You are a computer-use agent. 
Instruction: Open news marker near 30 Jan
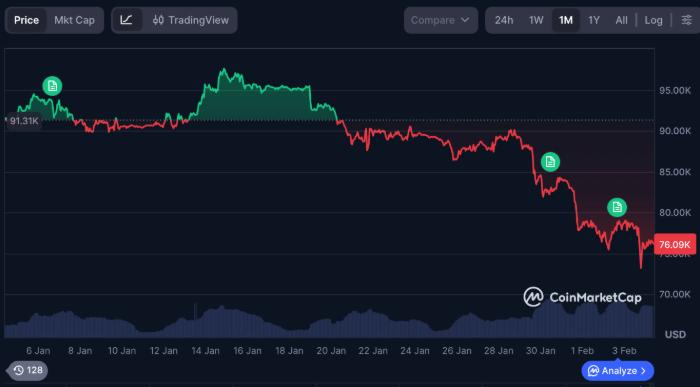(x=550, y=162)
